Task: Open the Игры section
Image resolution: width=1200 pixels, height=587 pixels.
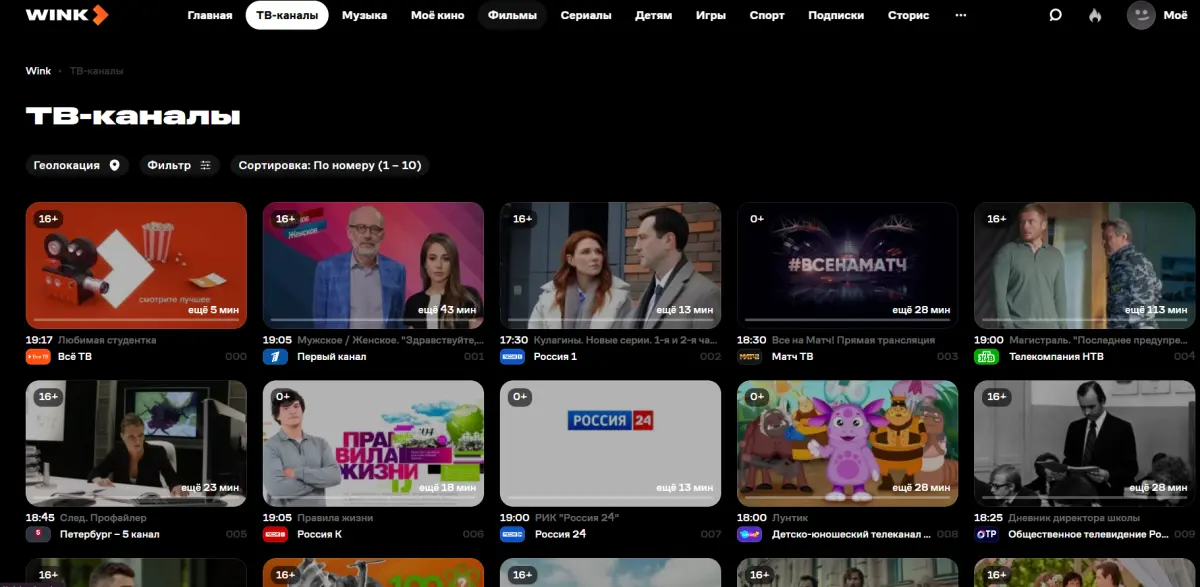Action: [x=711, y=15]
